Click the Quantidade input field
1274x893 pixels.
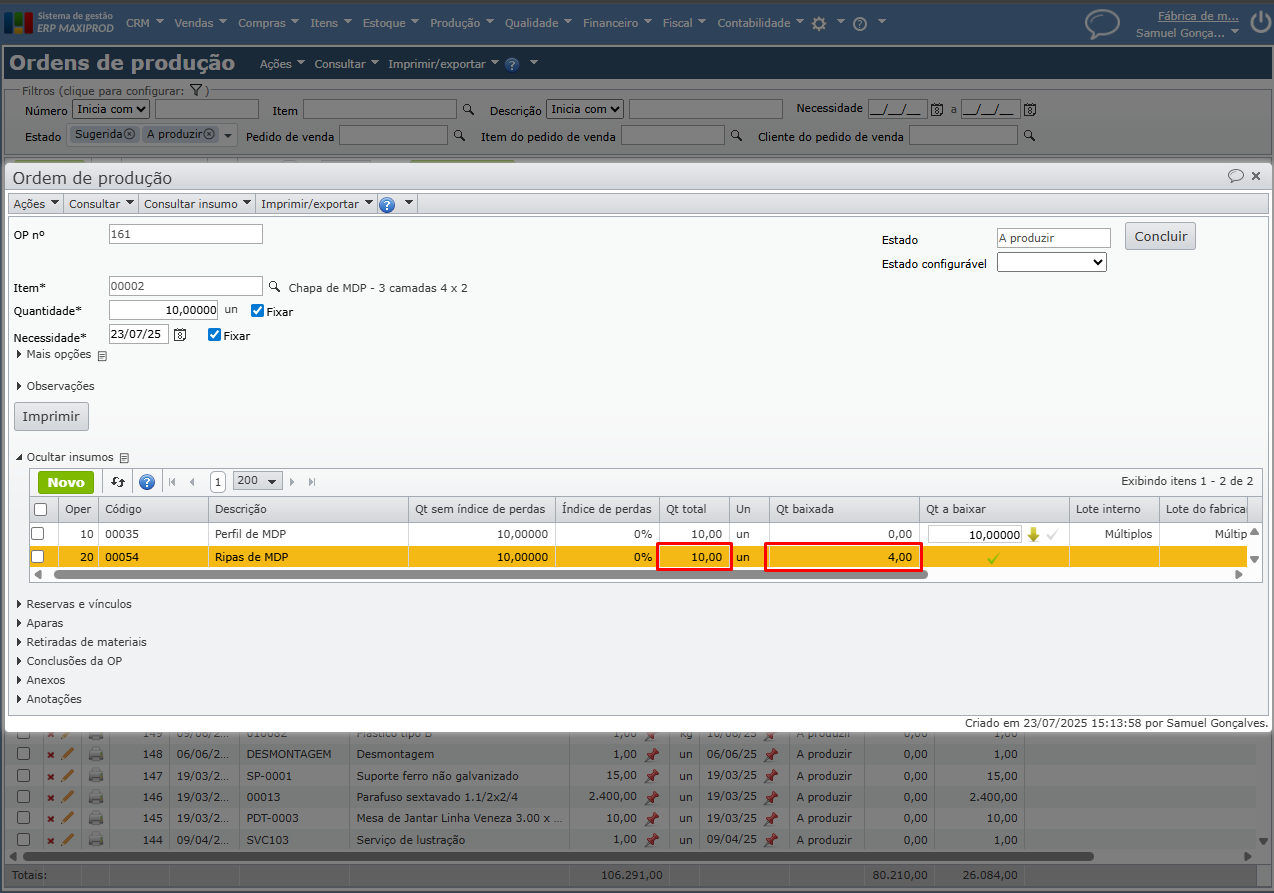coord(164,311)
